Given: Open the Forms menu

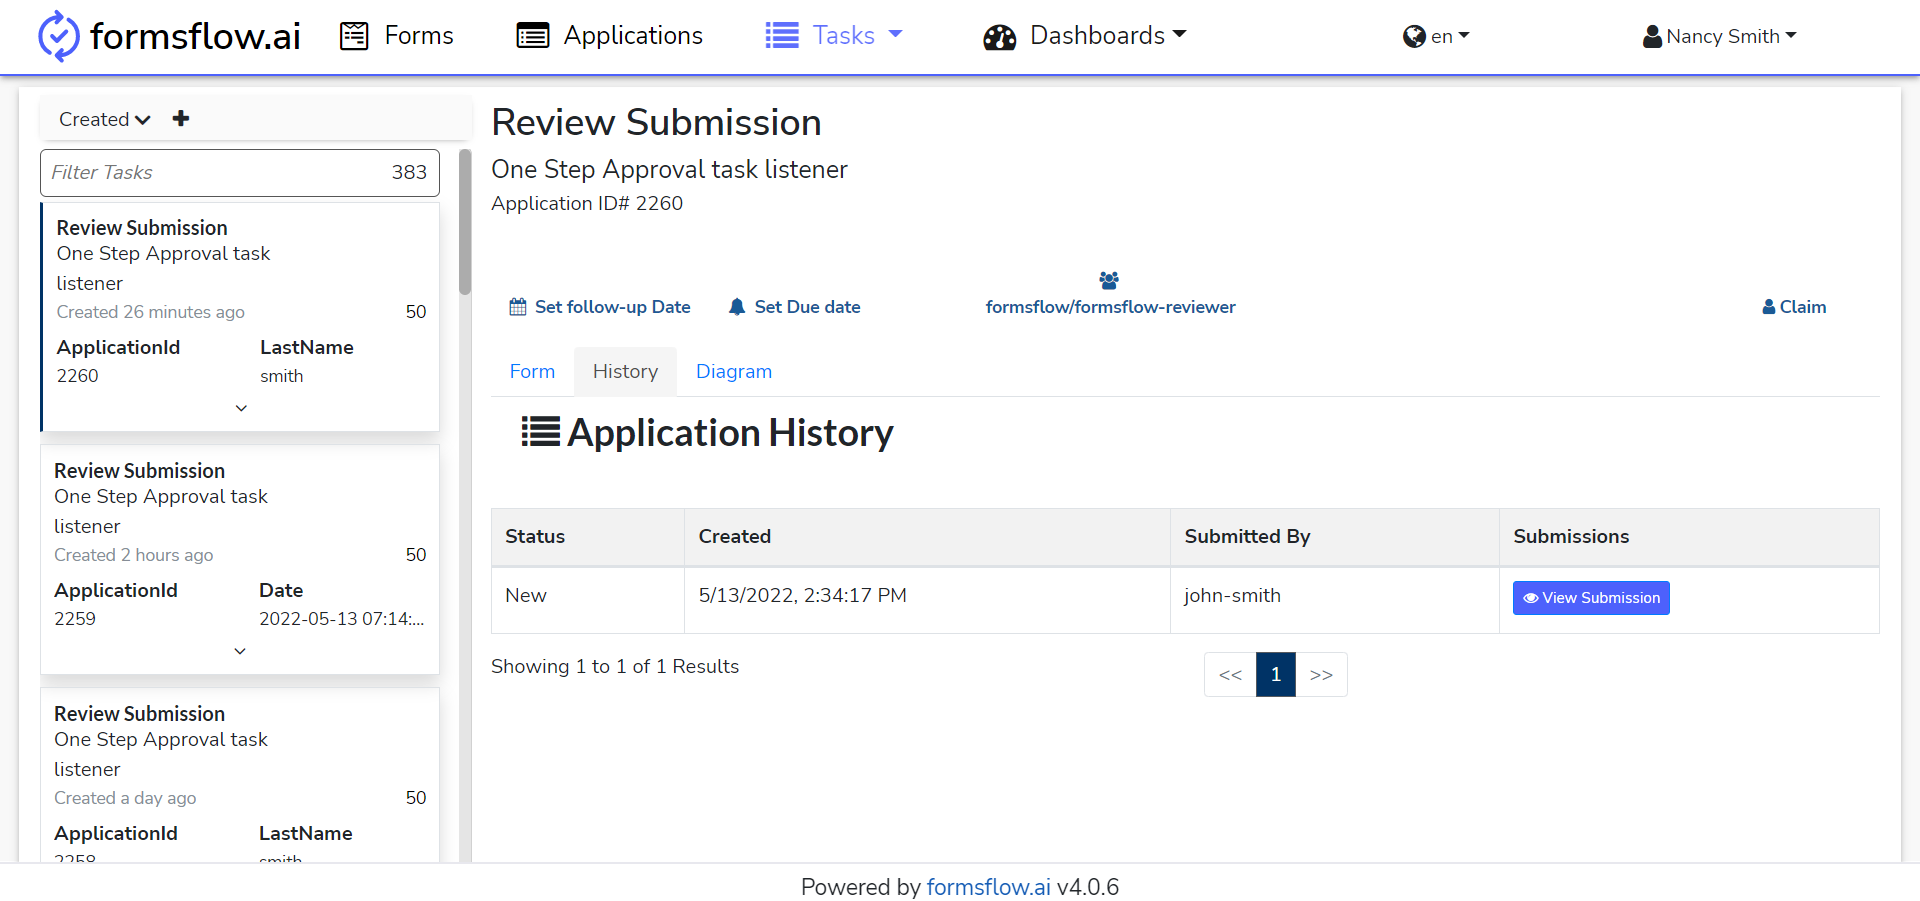Looking at the screenshot, I should click(397, 36).
